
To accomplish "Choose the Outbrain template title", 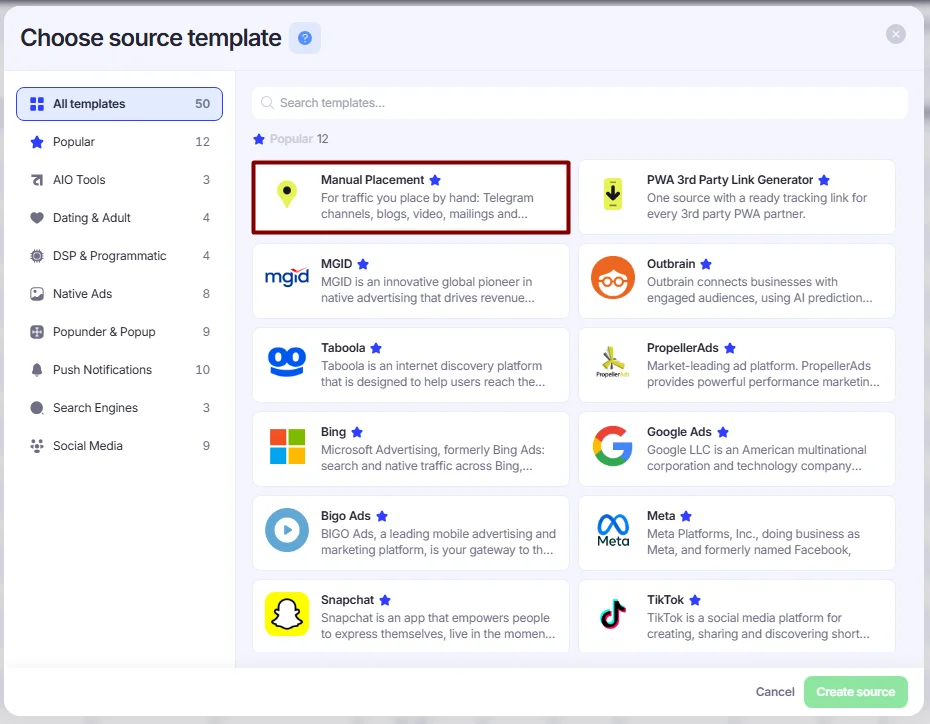I will click(x=671, y=264).
